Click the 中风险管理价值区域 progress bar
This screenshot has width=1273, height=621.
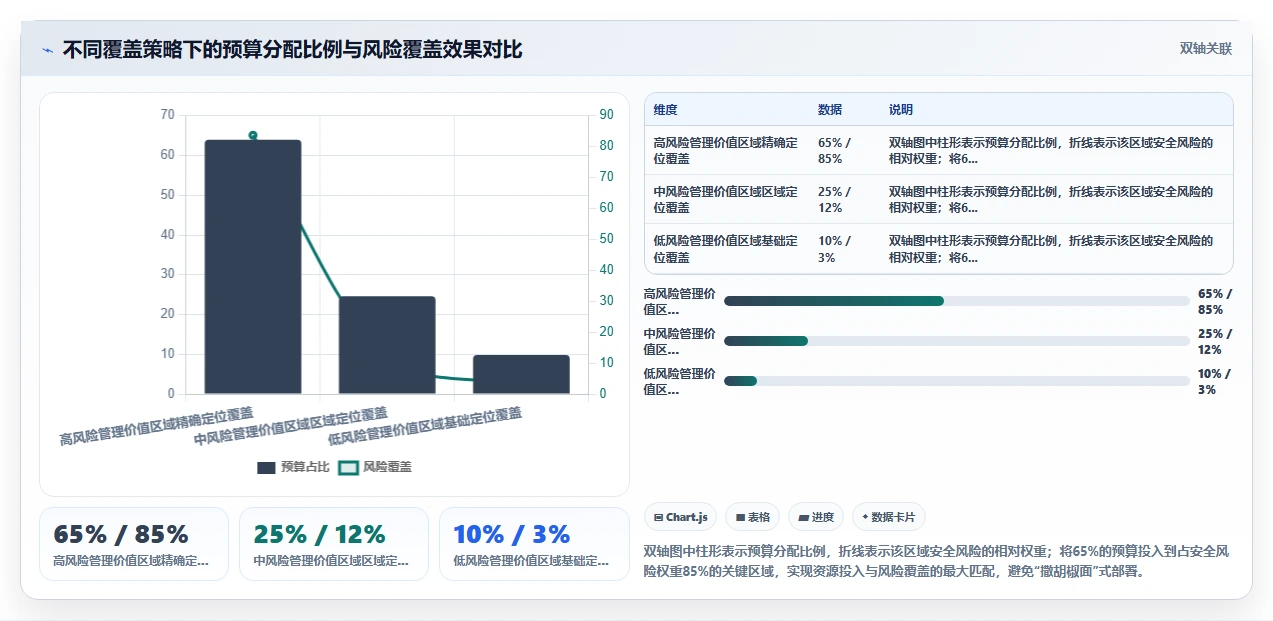tap(957, 341)
